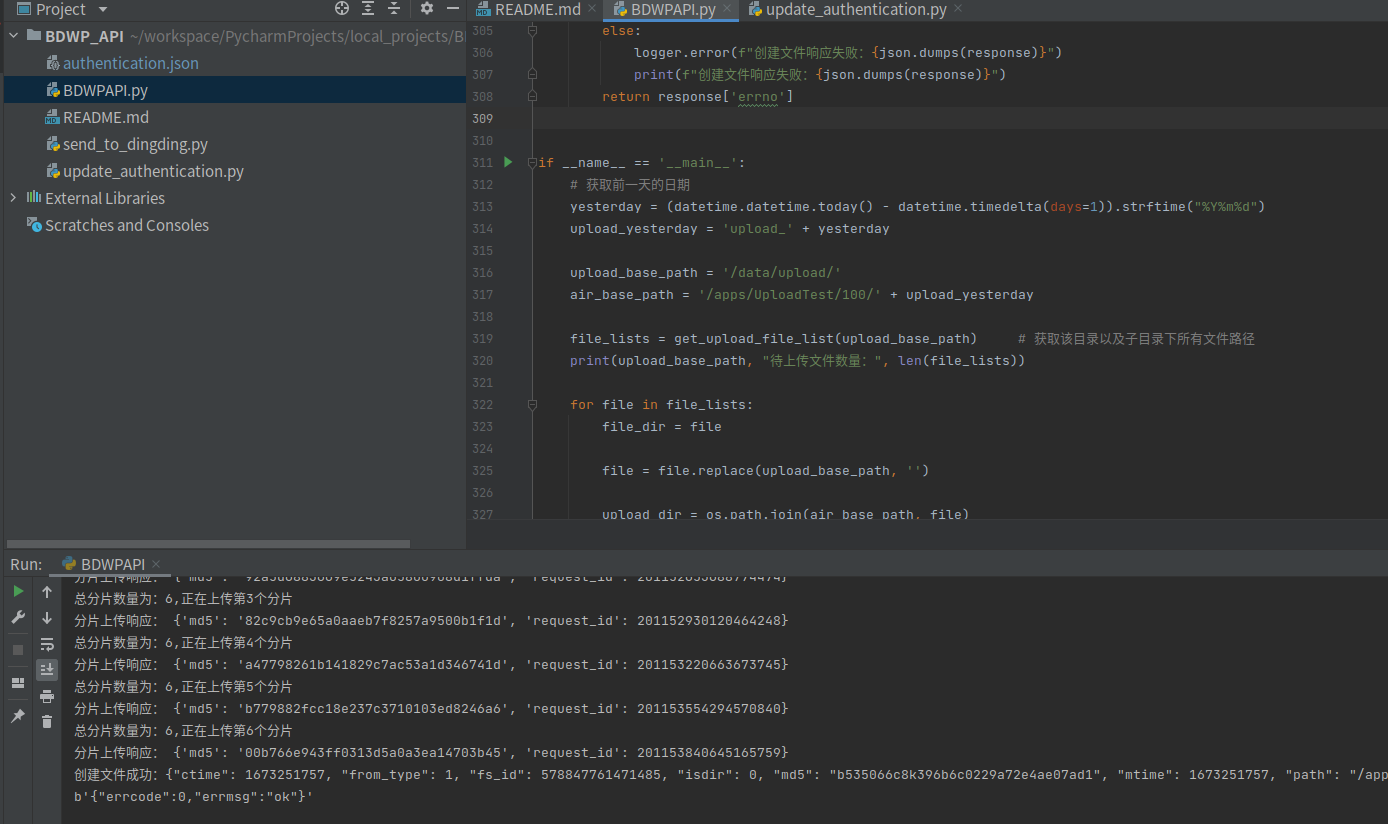This screenshot has height=824, width=1388.
Task: Rerun BDWPAPI with green play button
Action: (x=18, y=591)
